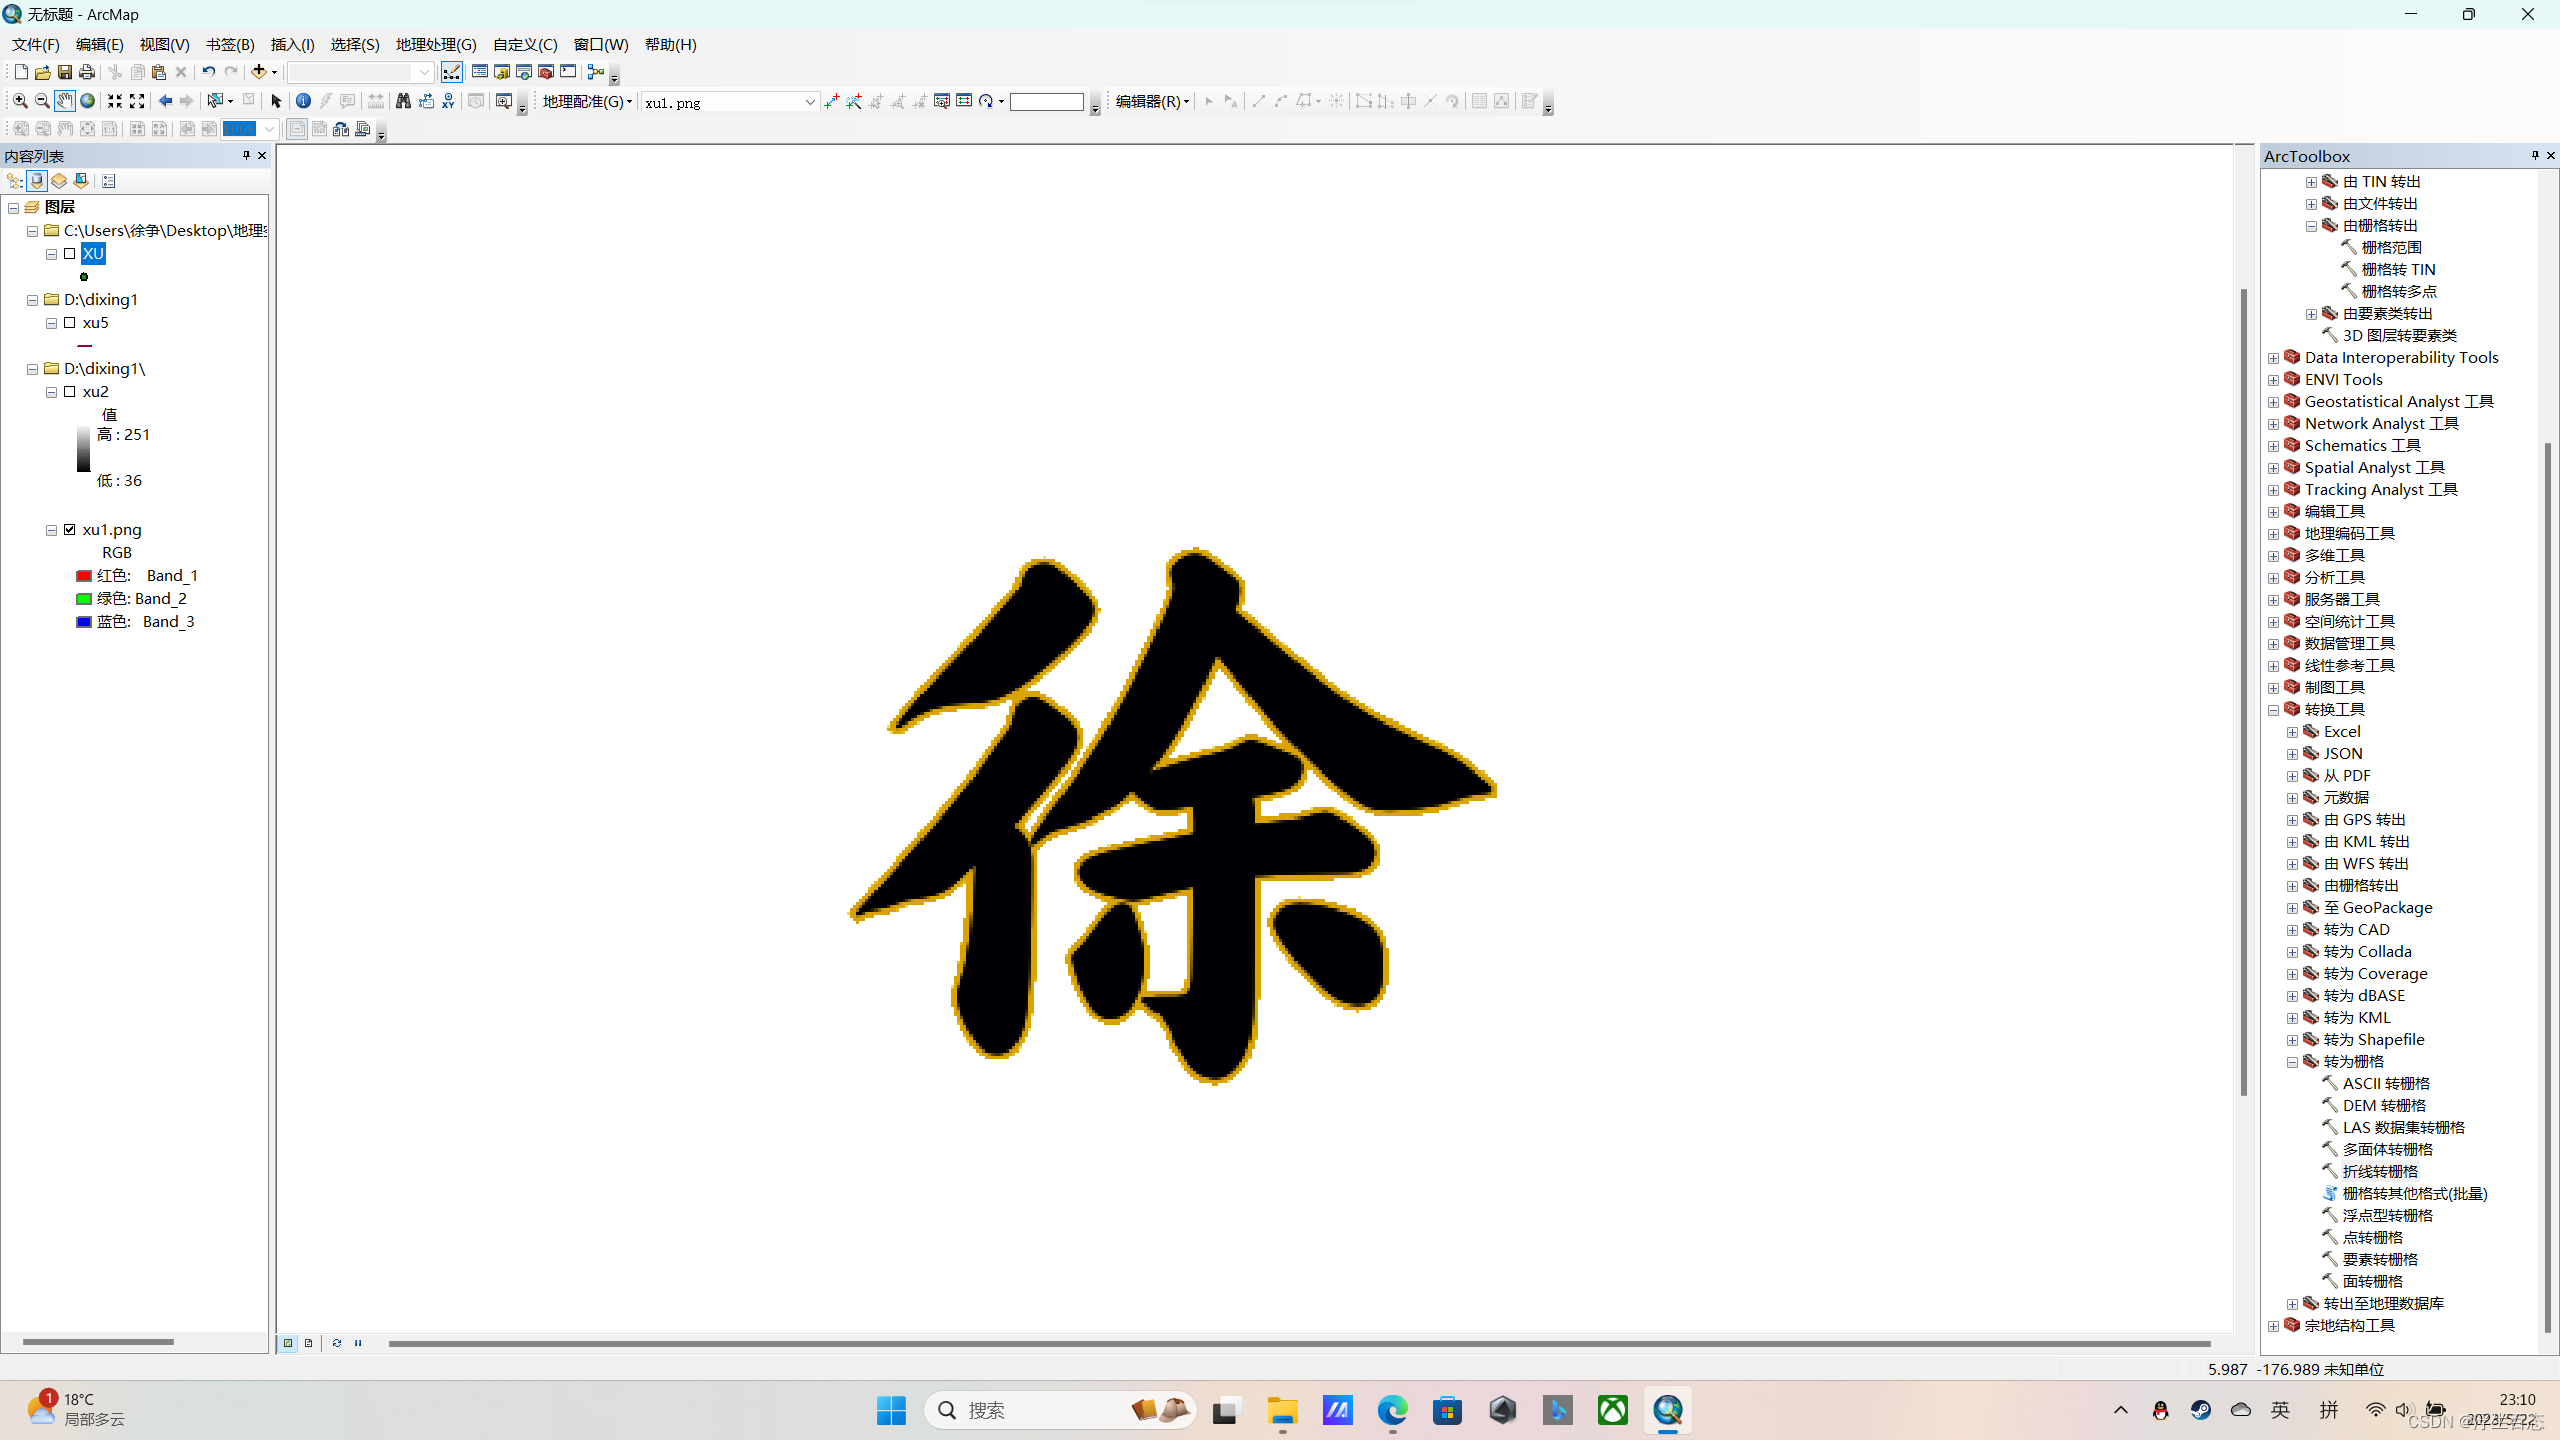The height and width of the screenshot is (1440, 2560).
Task: Open the ArcToolbox window icon
Action: (x=546, y=72)
